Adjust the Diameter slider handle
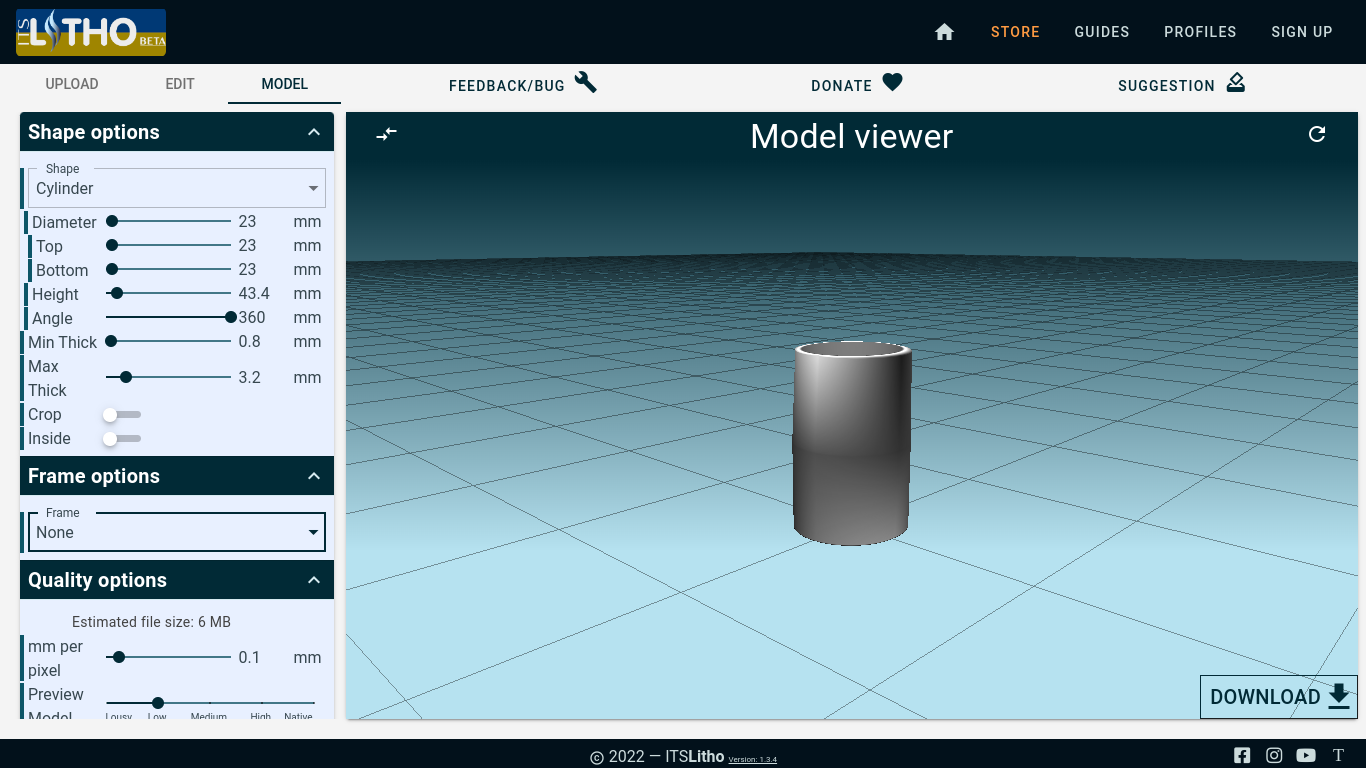1366x768 pixels. pos(112,221)
